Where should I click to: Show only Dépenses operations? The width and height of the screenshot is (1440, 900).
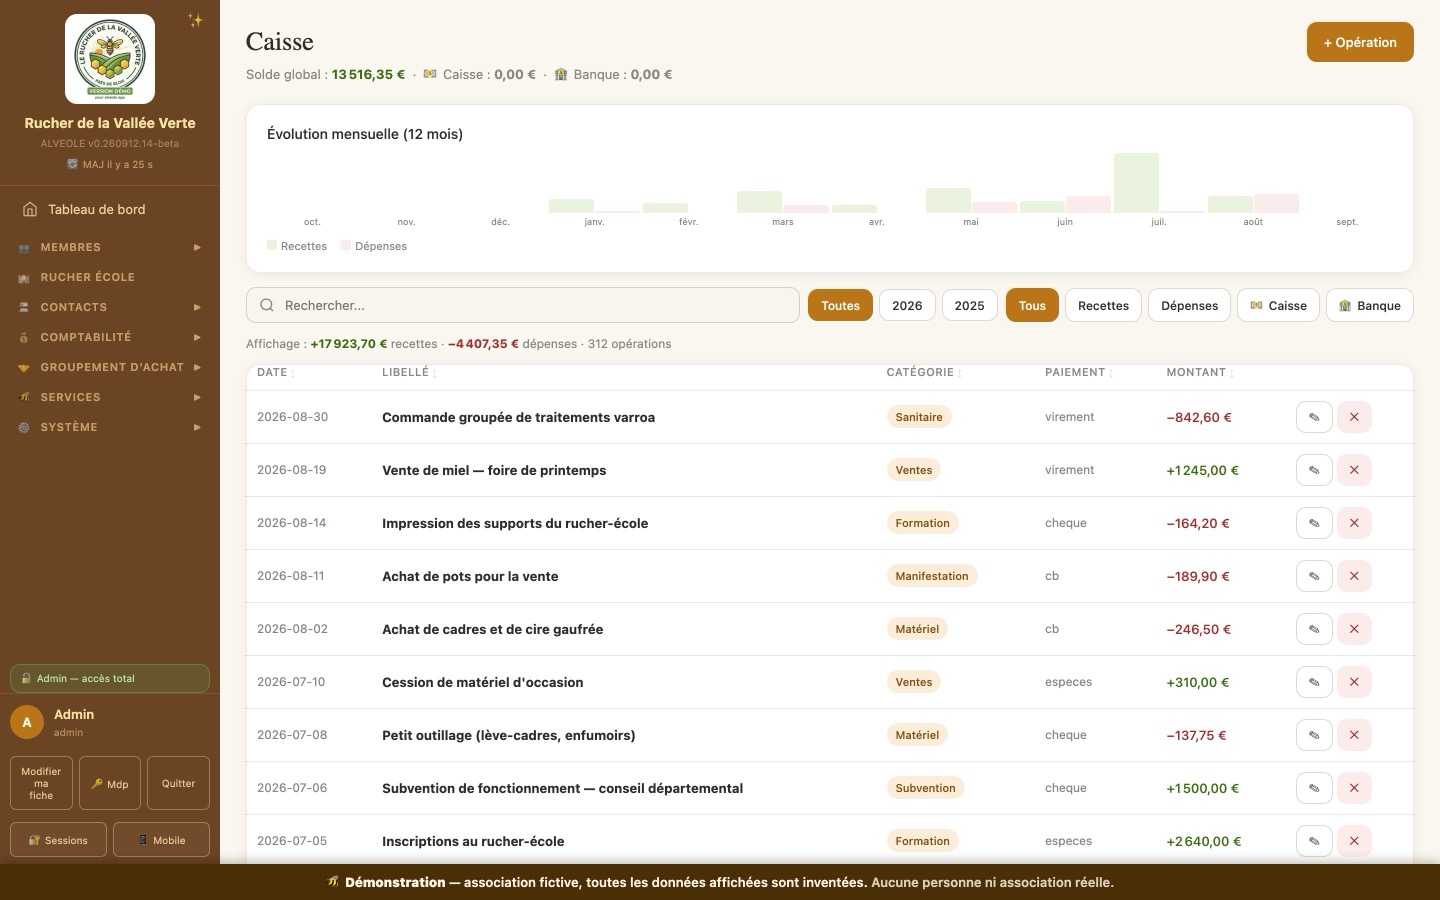click(x=1189, y=306)
